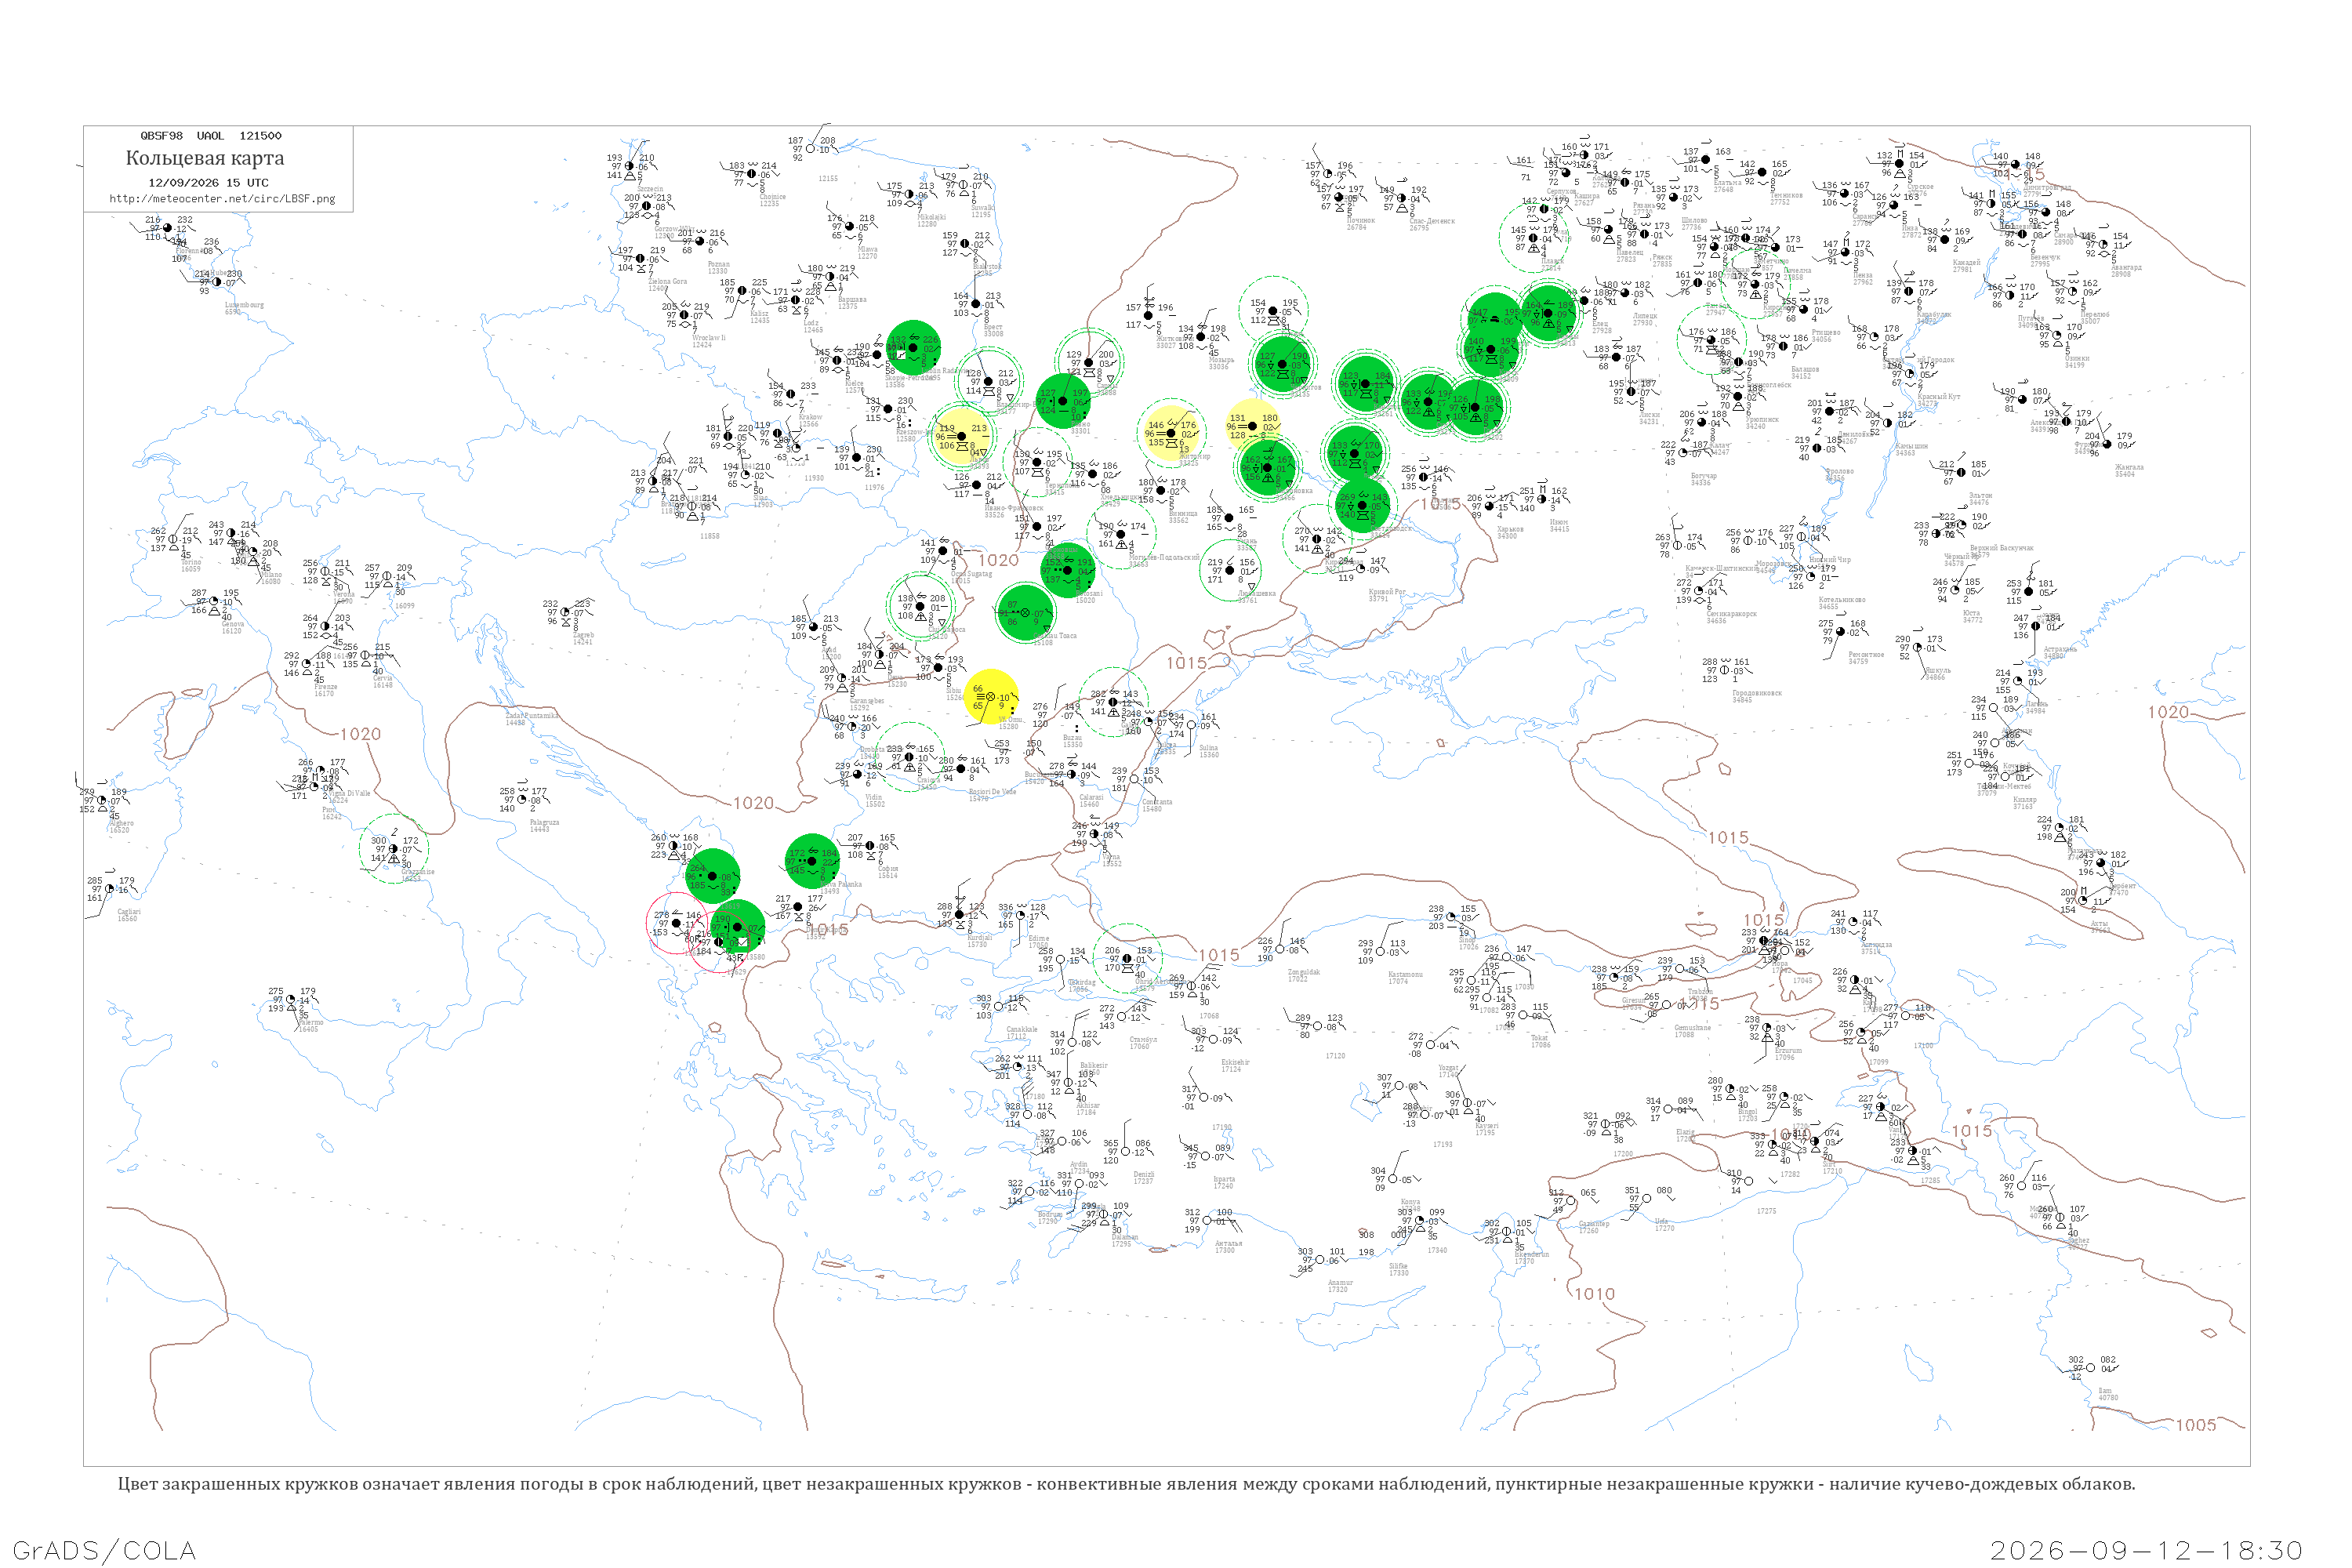
Task: Click the Кольцевая карта map title
Action: pos(205,158)
